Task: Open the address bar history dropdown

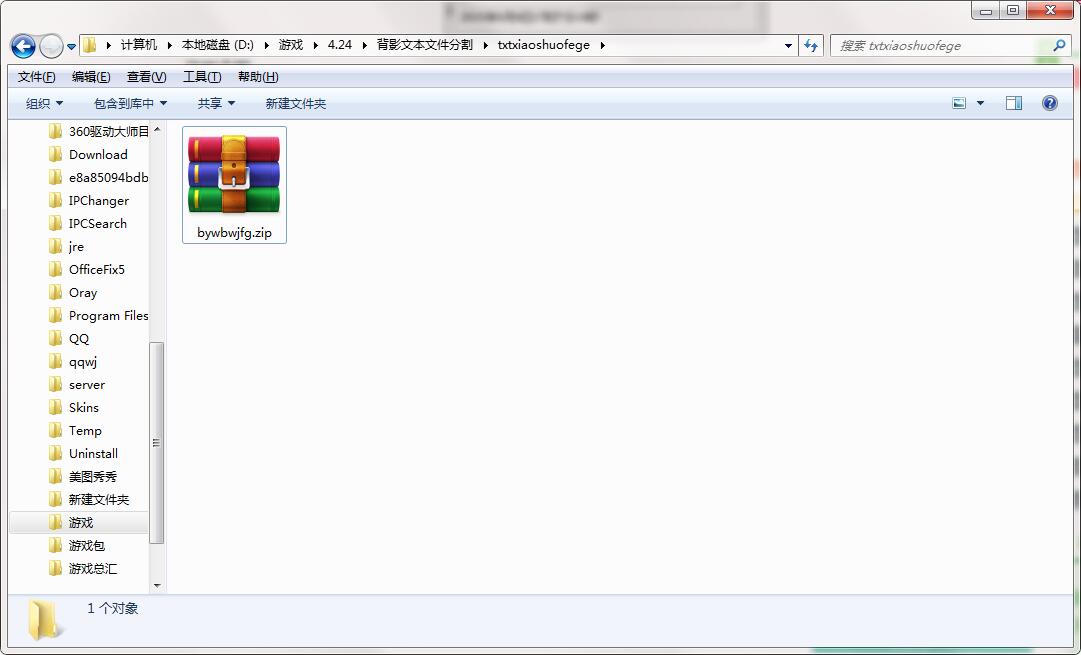Action: [788, 46]
